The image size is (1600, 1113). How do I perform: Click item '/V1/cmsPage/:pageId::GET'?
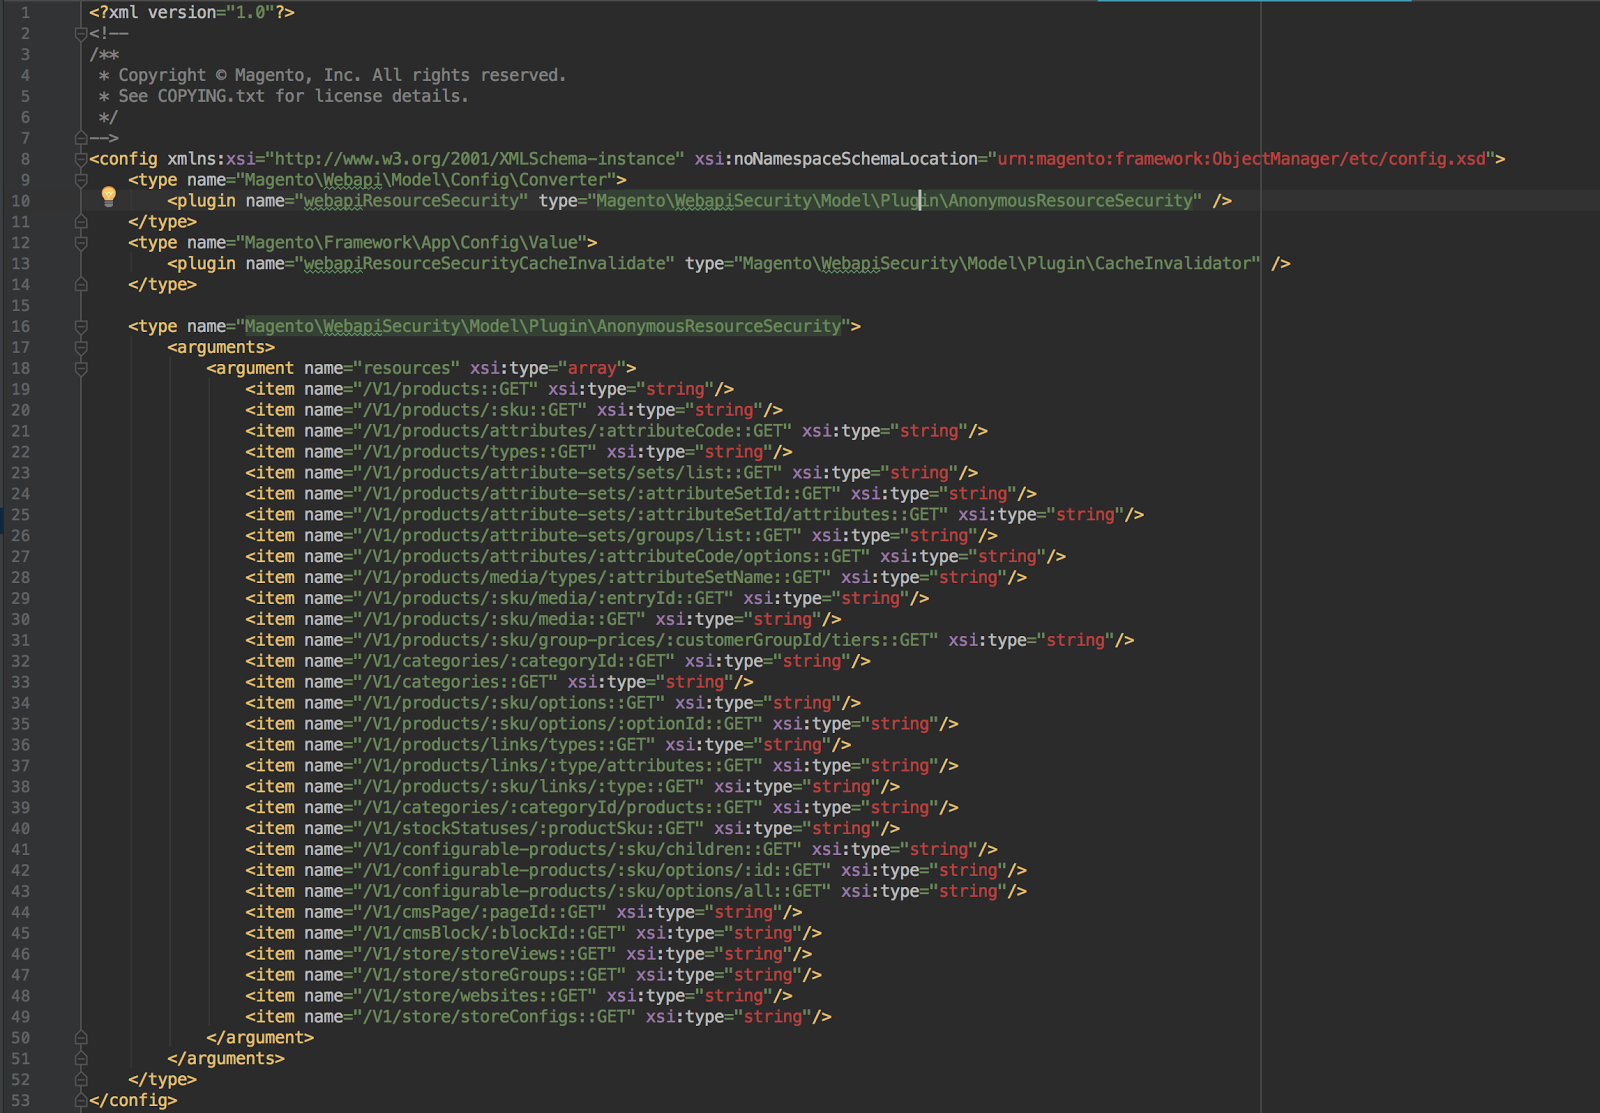[x=480, y=913]
